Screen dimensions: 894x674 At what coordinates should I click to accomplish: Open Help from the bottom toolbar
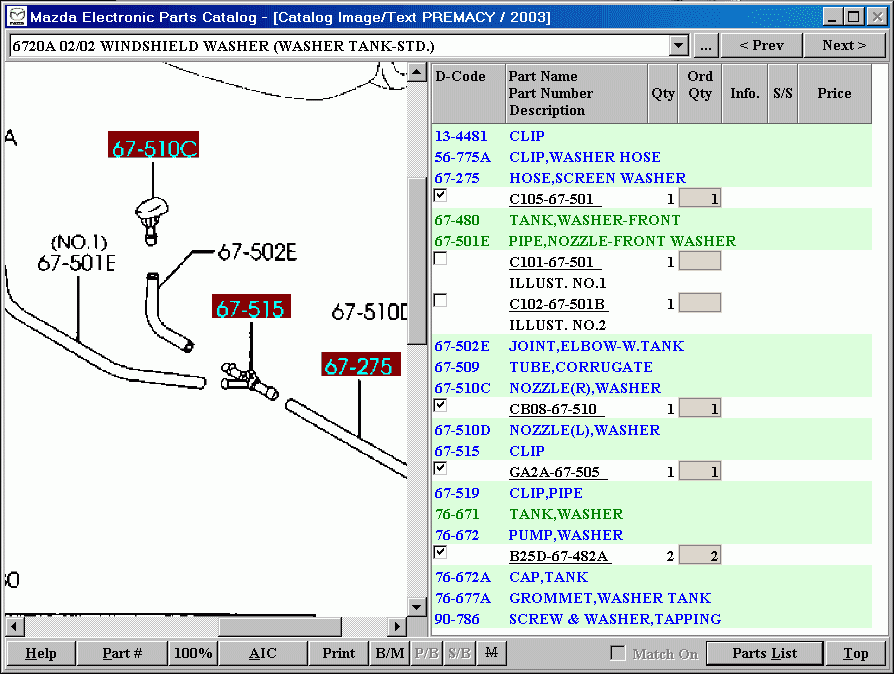tap(40, 653)
